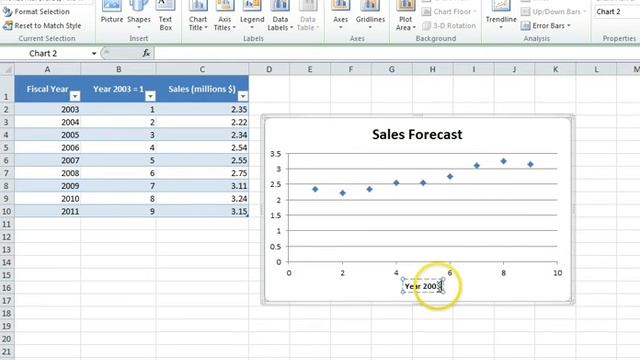The width and height of the screenshot is (640, 360).
Task: Select cell with fiscal year 2003
Action: click(x=47, y=109)
